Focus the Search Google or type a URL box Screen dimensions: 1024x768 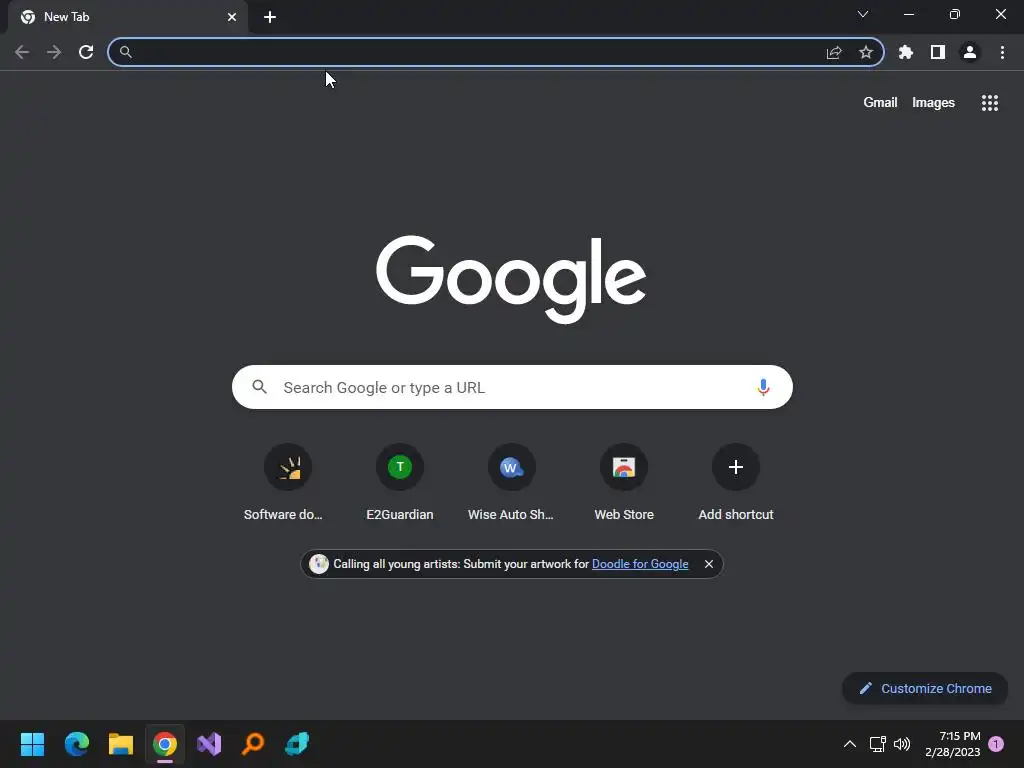pyautogui.click(x=513, y=387)
